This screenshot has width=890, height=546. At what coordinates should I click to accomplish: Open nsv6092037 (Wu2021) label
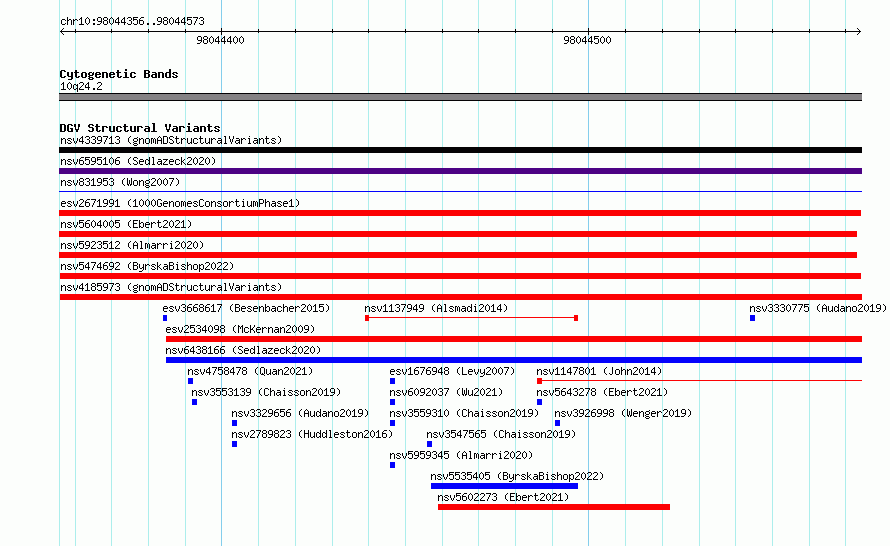tap(446, 392)
